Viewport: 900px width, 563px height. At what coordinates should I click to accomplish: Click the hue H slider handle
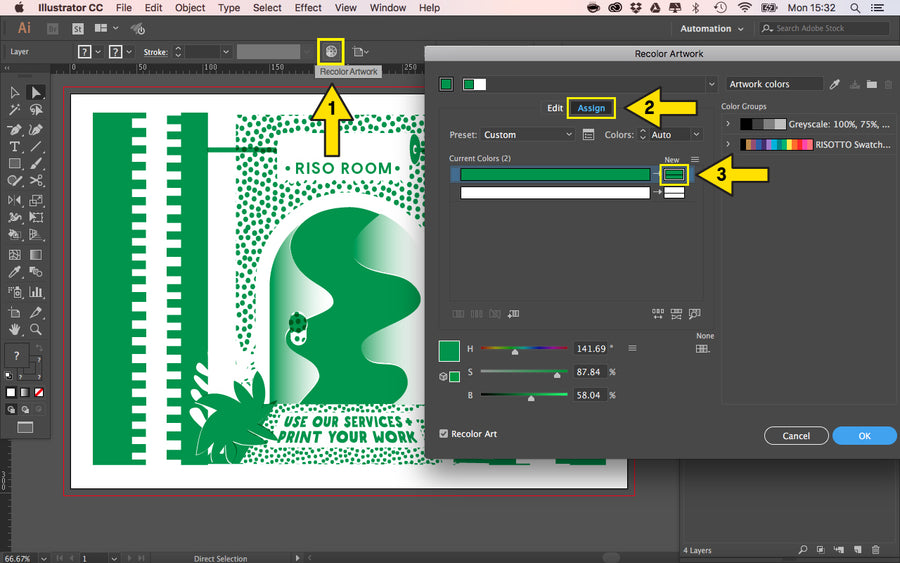tap(515, 351)
